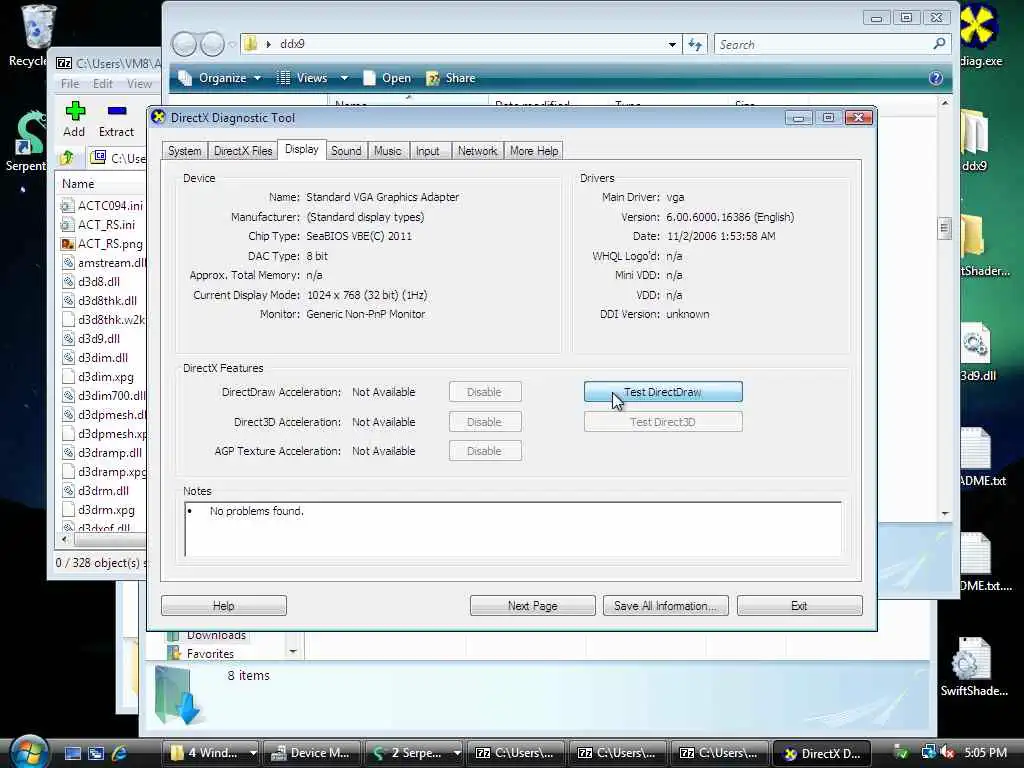Open the DirectX Files tab
1024x768 pixels.
pos(243,151)
